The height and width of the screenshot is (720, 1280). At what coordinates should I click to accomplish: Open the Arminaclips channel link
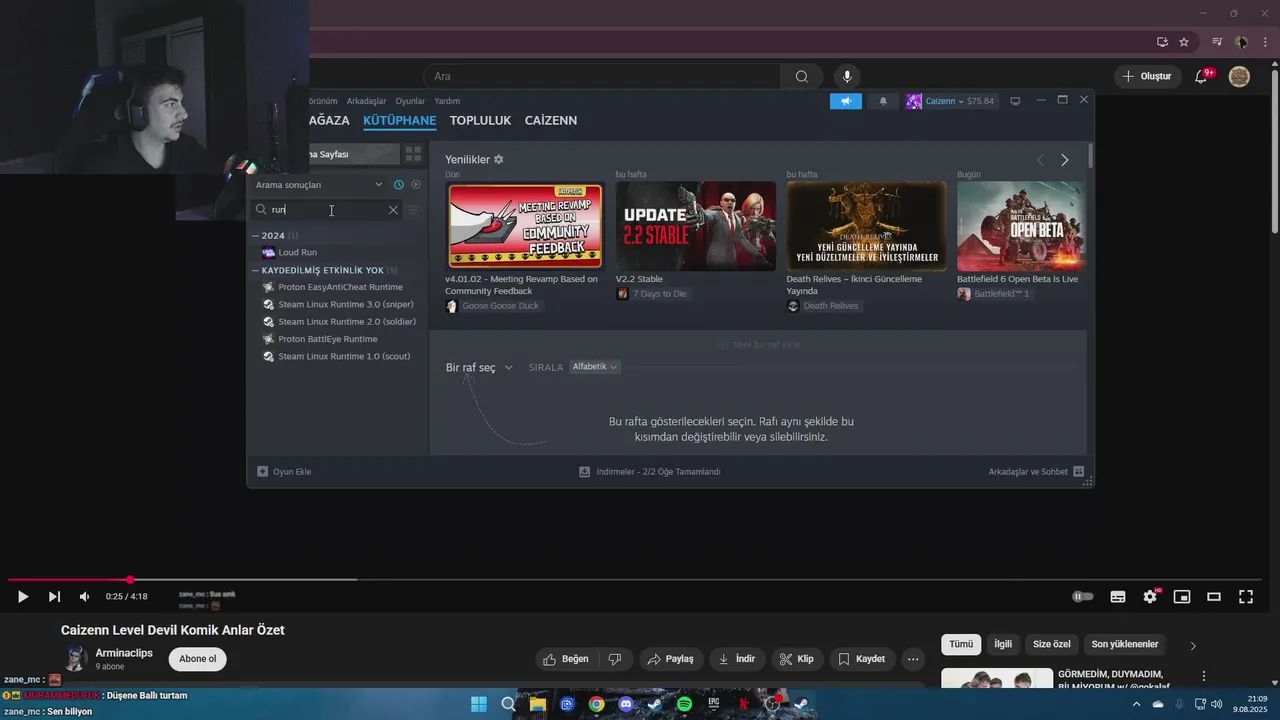pos(124,653)
